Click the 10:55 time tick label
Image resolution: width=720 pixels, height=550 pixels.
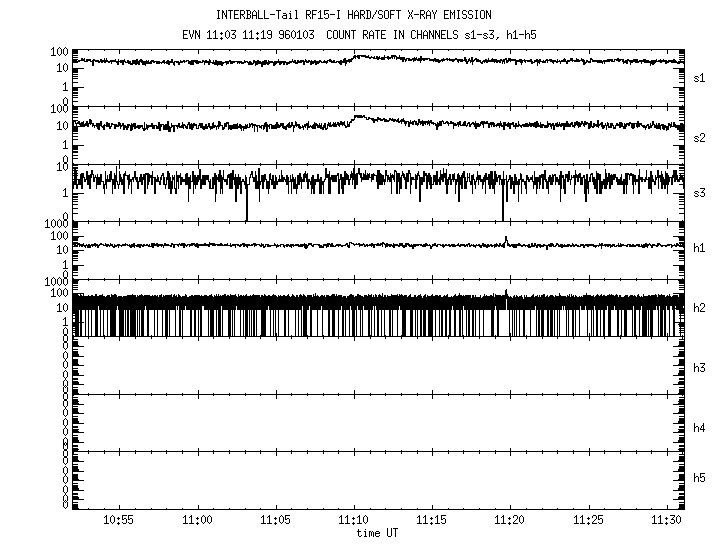tap(119, 521)
